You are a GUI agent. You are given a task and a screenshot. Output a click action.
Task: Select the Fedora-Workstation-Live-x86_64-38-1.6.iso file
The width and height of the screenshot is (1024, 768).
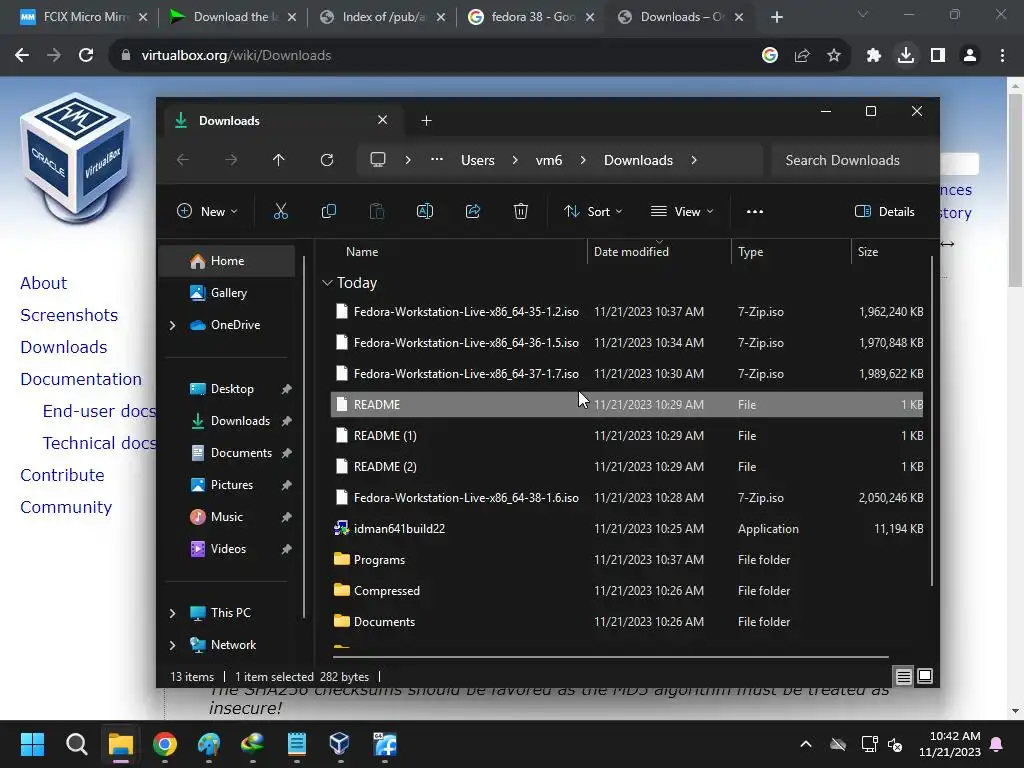[627, 498]
